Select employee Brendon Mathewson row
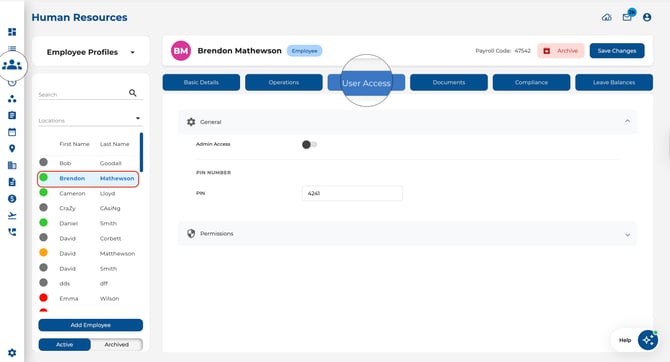 pos(88,179)
